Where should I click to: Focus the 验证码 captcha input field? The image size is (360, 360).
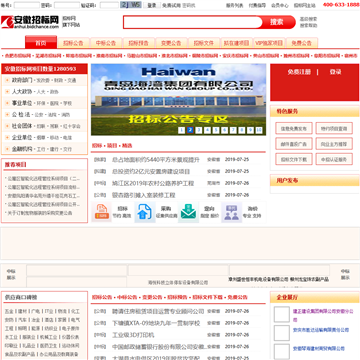click(109, 5)
